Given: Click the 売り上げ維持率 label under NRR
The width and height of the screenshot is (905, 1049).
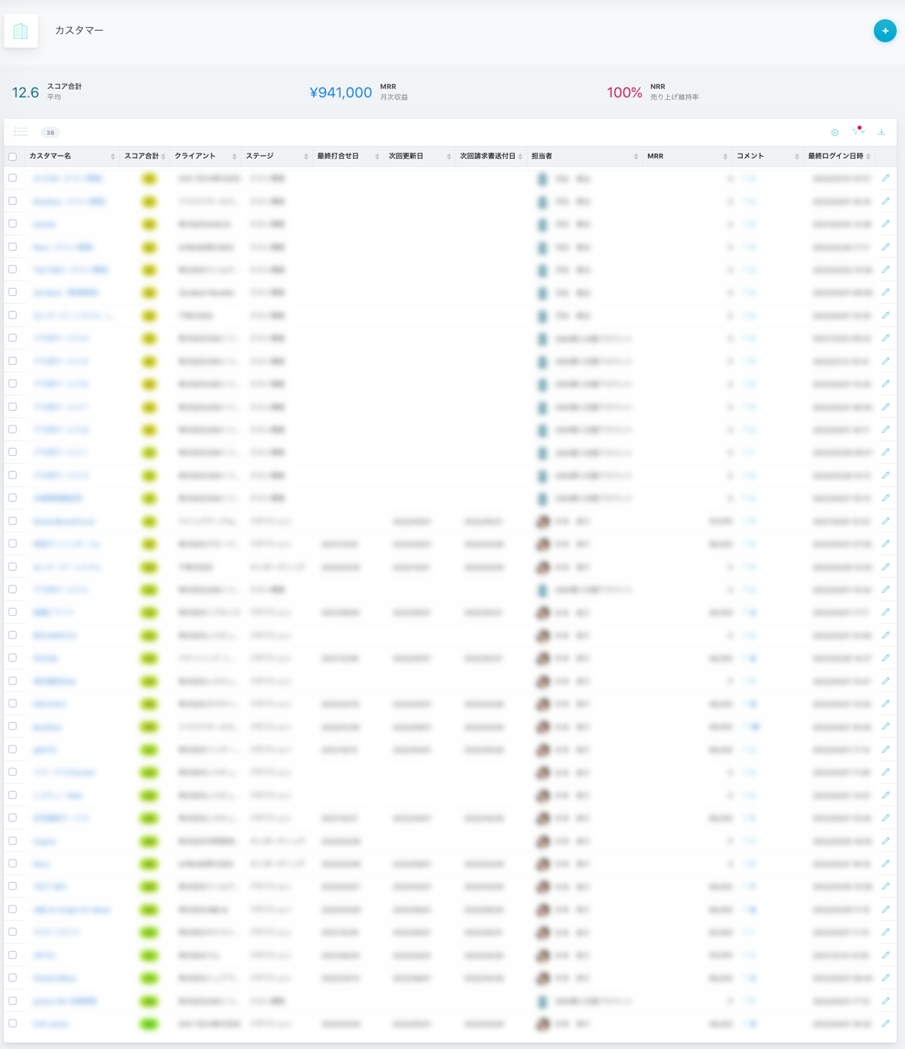Looking at the screenshot, I should [674, 97].
